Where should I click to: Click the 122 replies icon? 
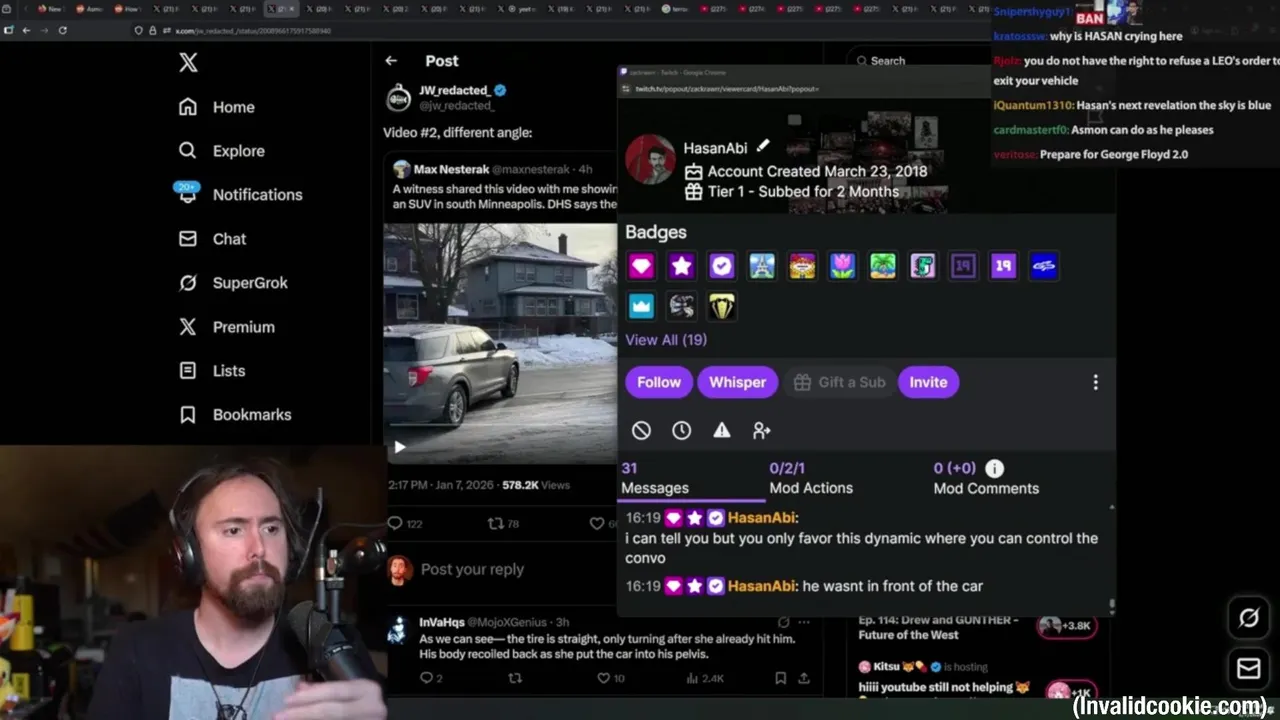[394, 523]
